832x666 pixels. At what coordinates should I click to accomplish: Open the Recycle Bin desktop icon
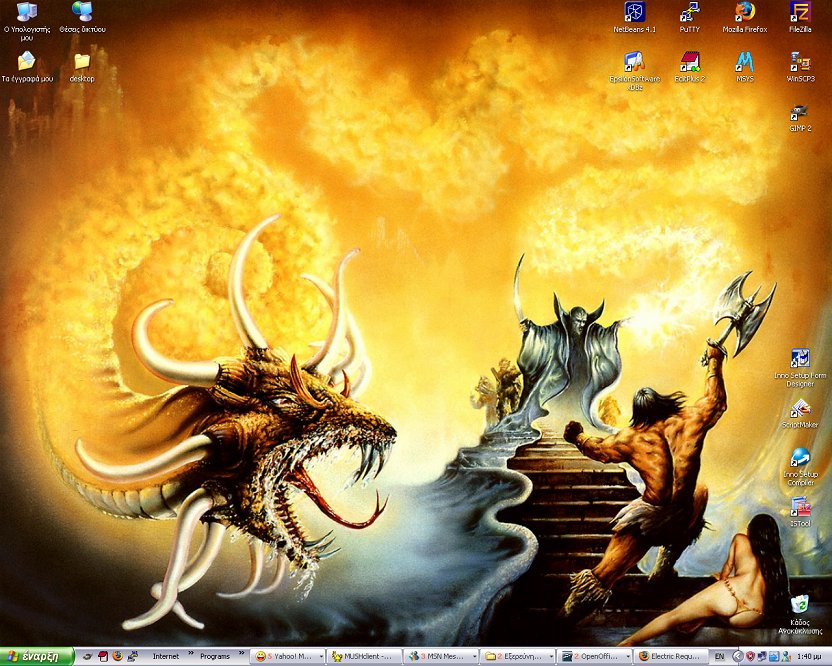tap(800, 615)
